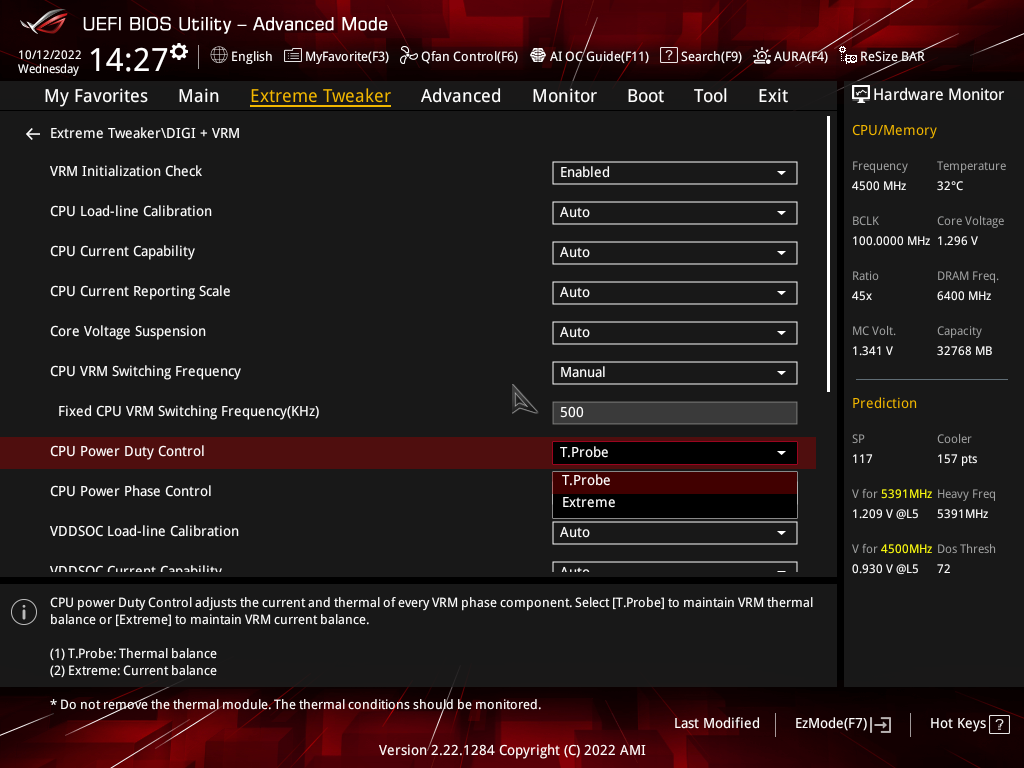The image size is (1024, 768).
Task: Click the AURA lighting icon
Action: [761, 56]
